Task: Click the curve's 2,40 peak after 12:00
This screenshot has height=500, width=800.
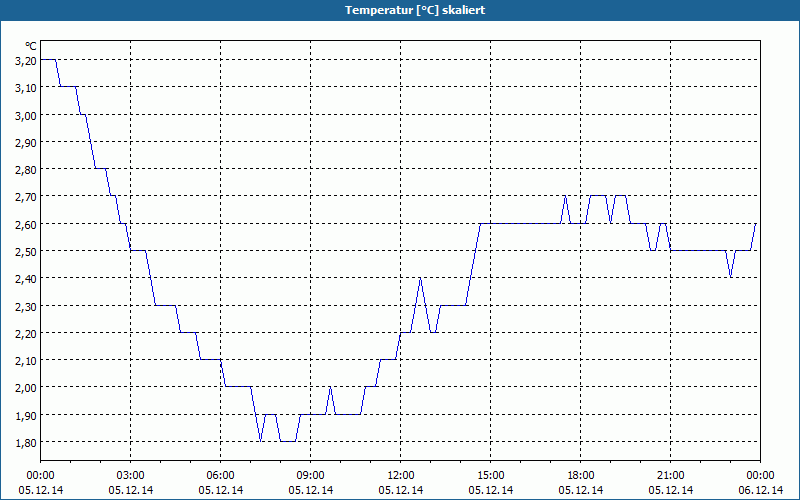Action: tap(420, 278)
